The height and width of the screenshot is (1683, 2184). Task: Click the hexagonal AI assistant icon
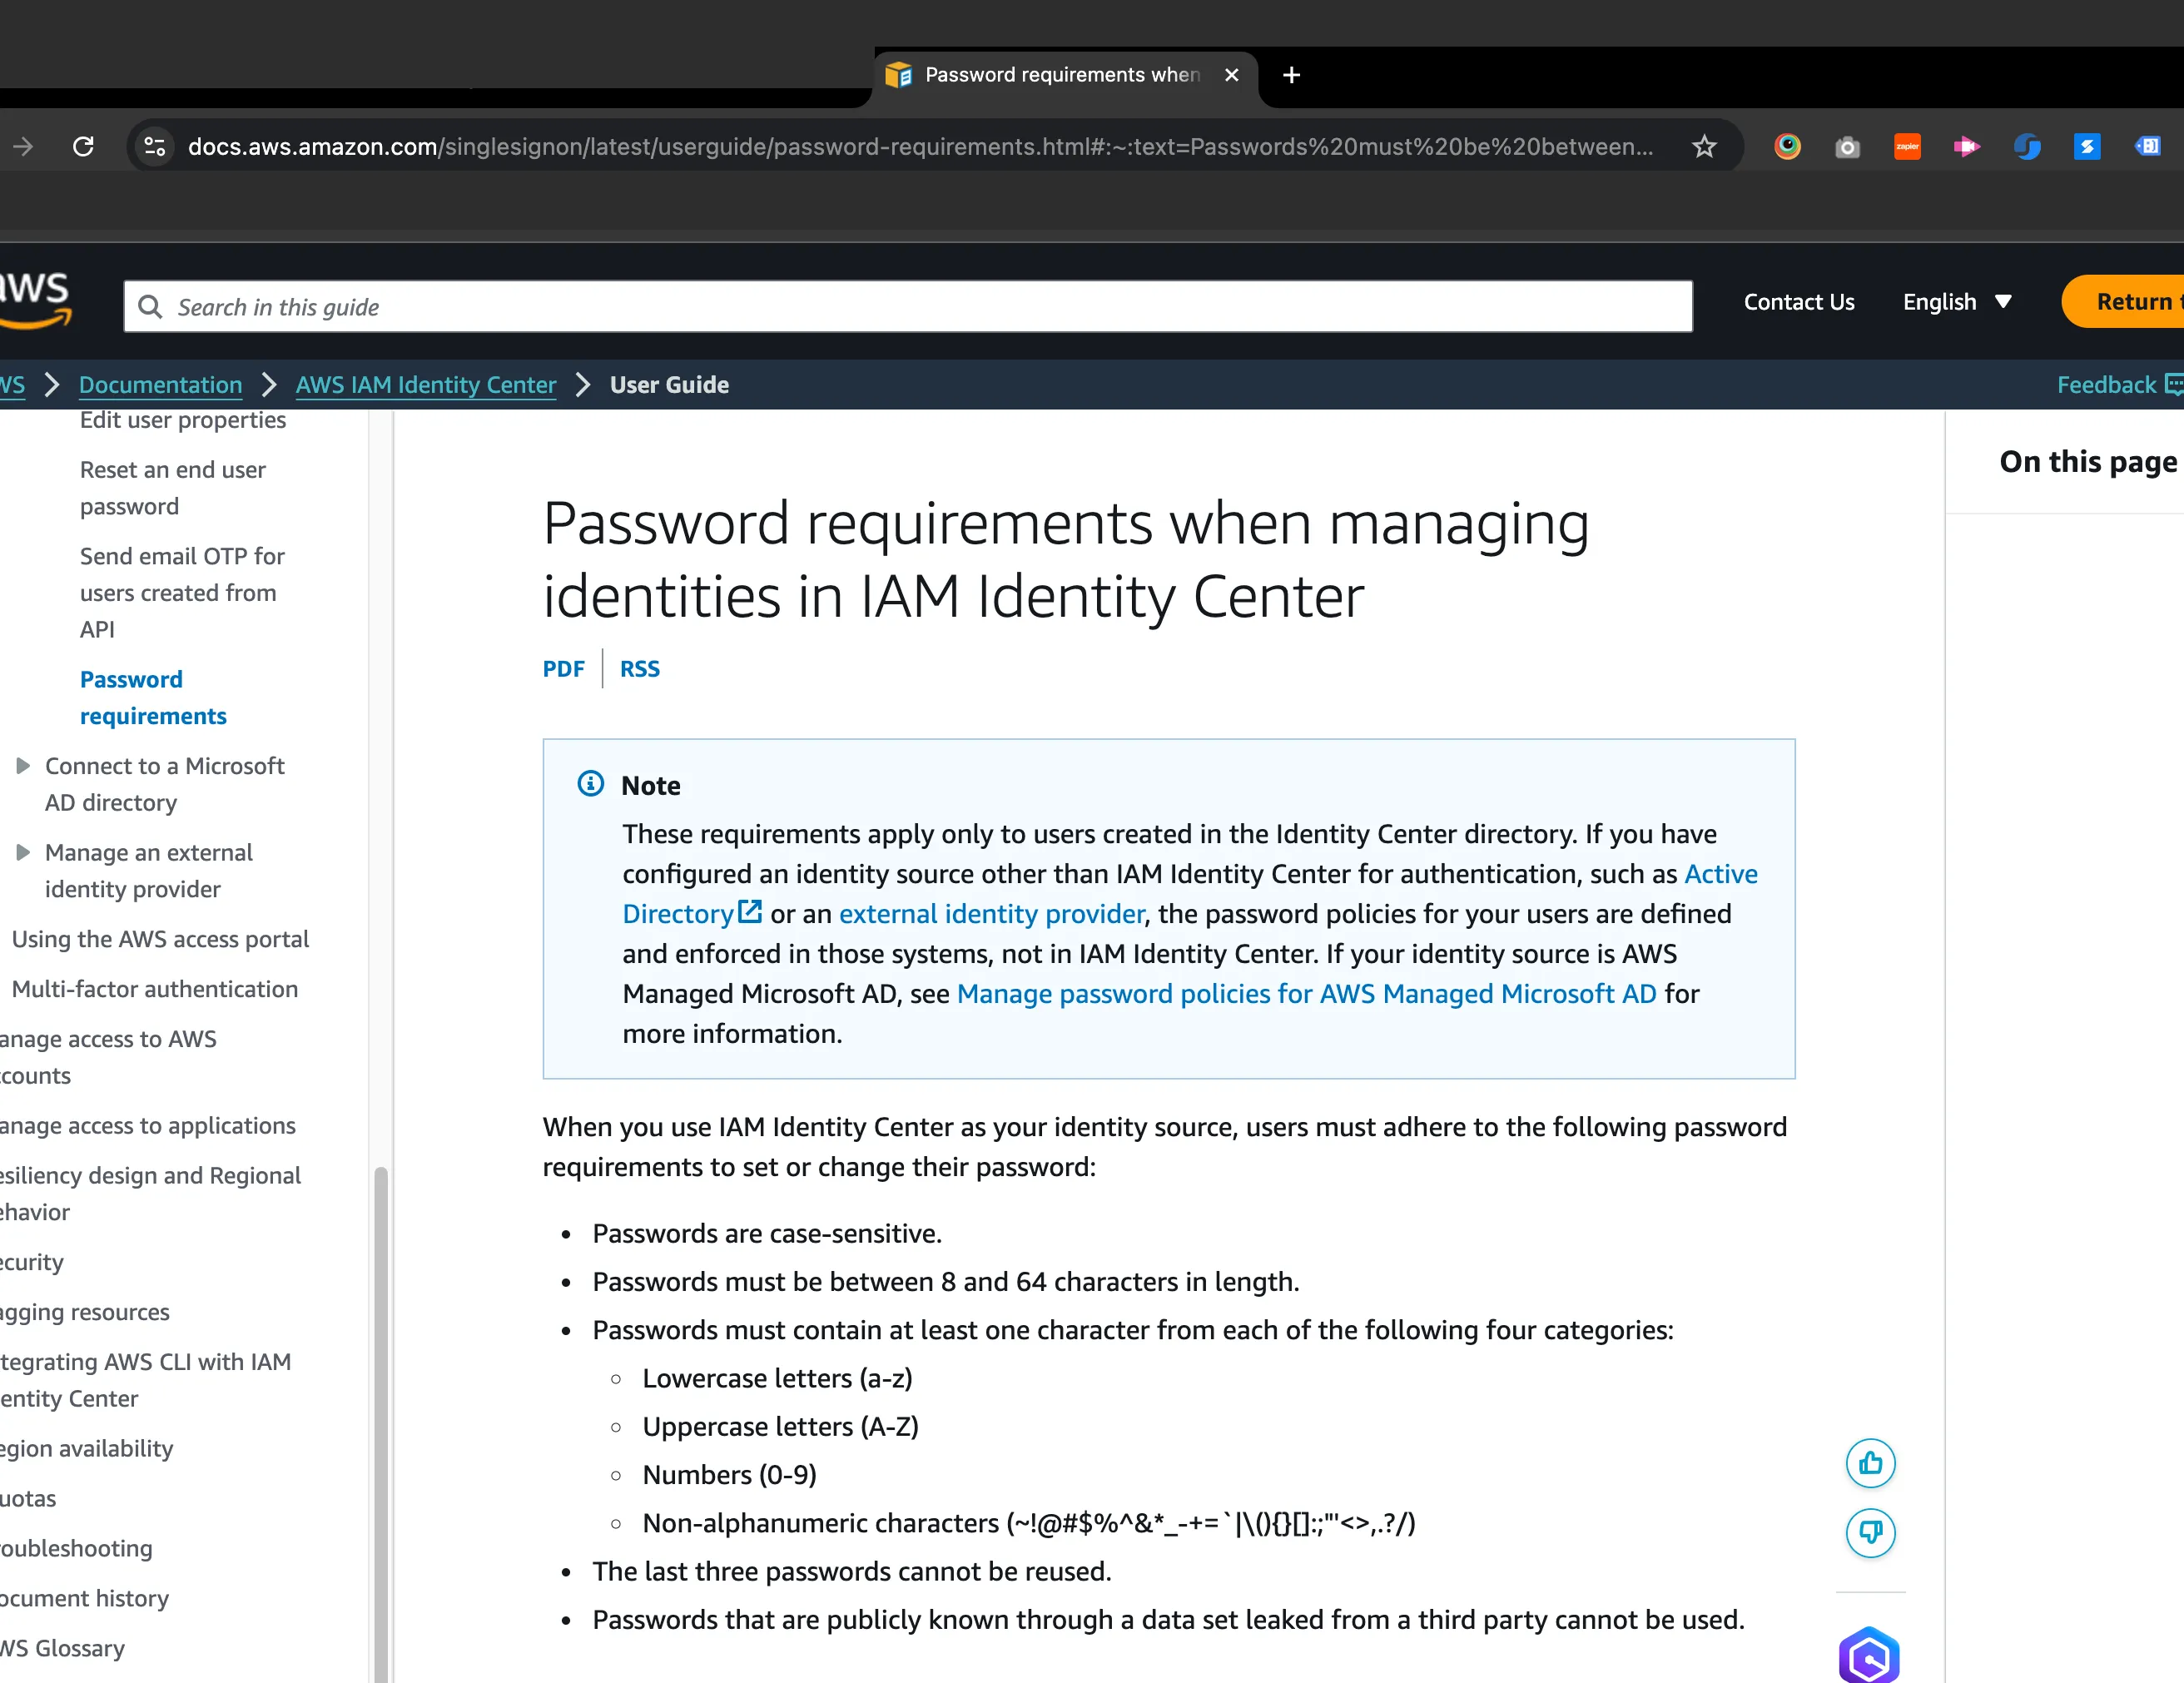click(1871, 1655)
